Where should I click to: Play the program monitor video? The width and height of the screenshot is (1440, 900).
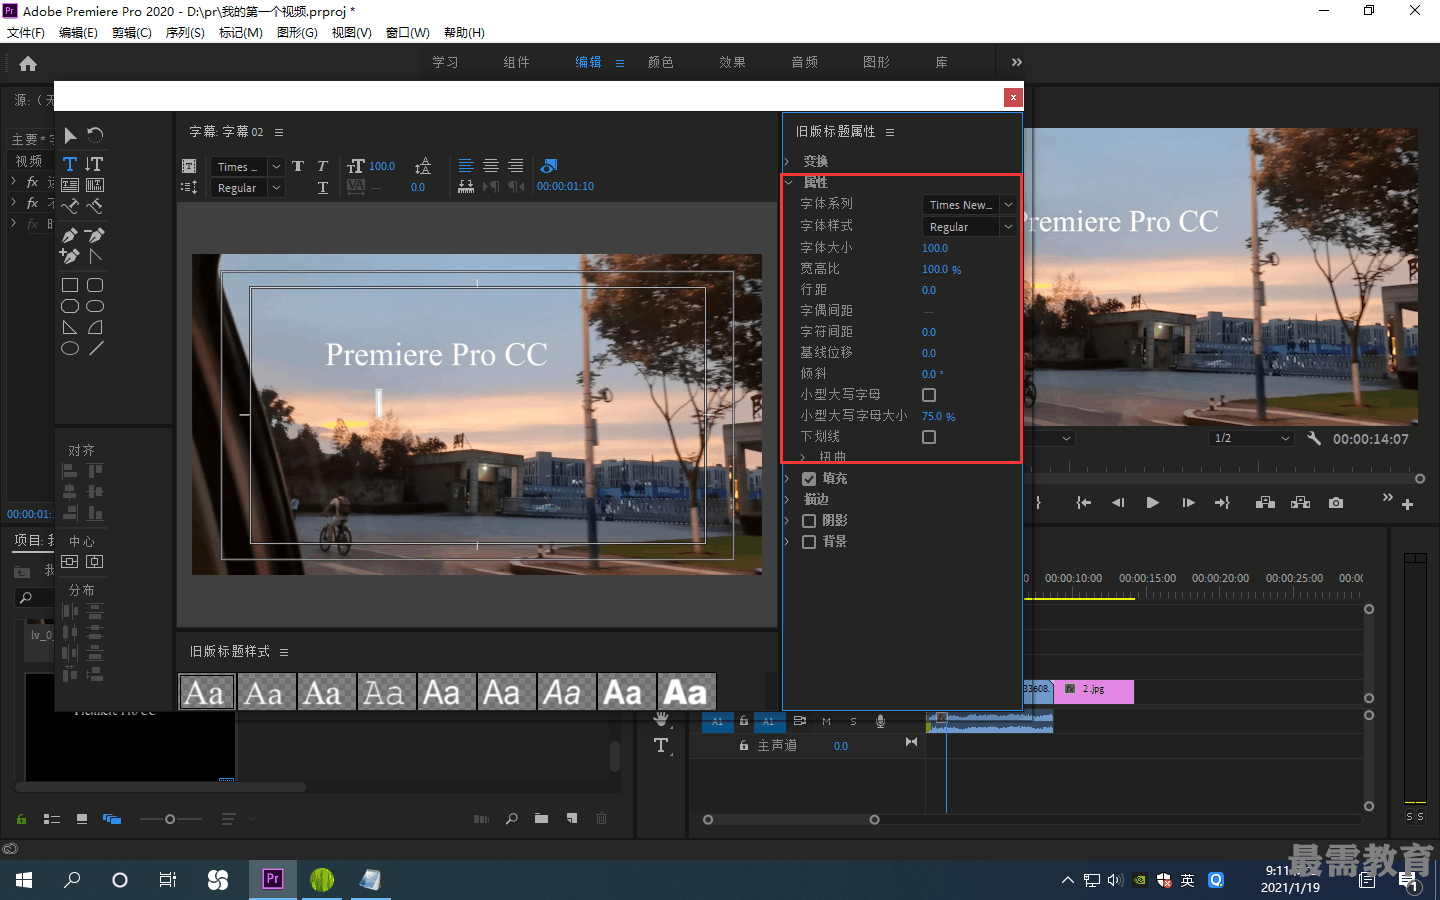[1152, 503]
